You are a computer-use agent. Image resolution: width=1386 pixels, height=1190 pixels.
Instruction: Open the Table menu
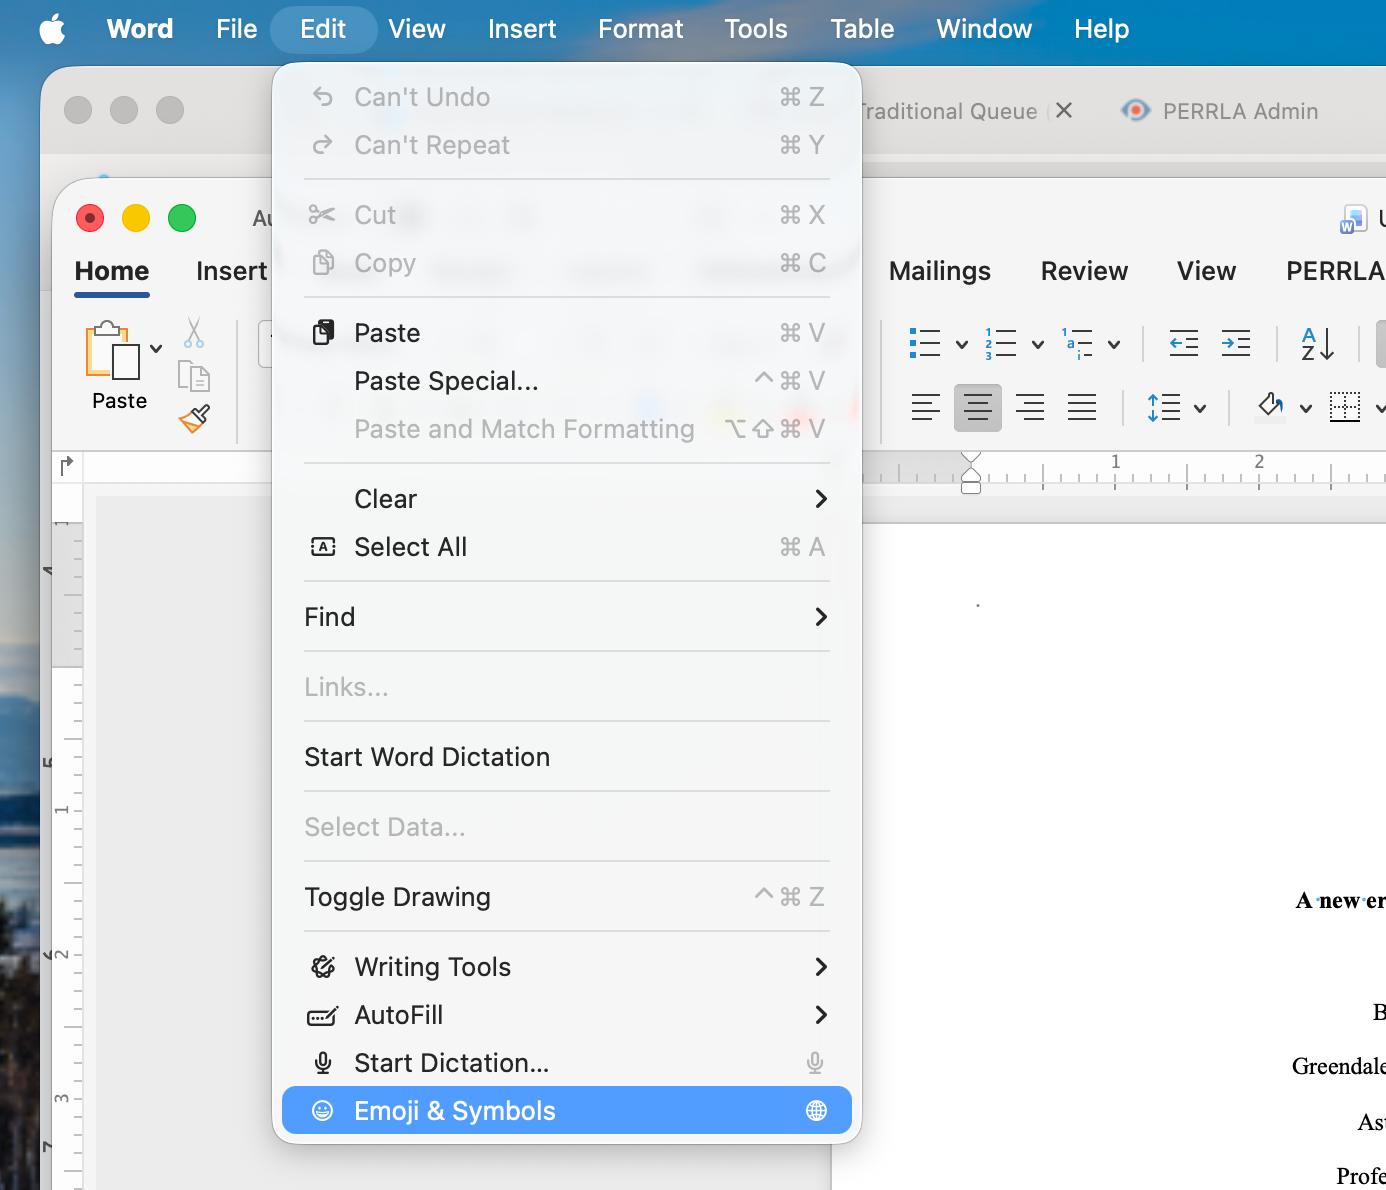pos(862,29)
